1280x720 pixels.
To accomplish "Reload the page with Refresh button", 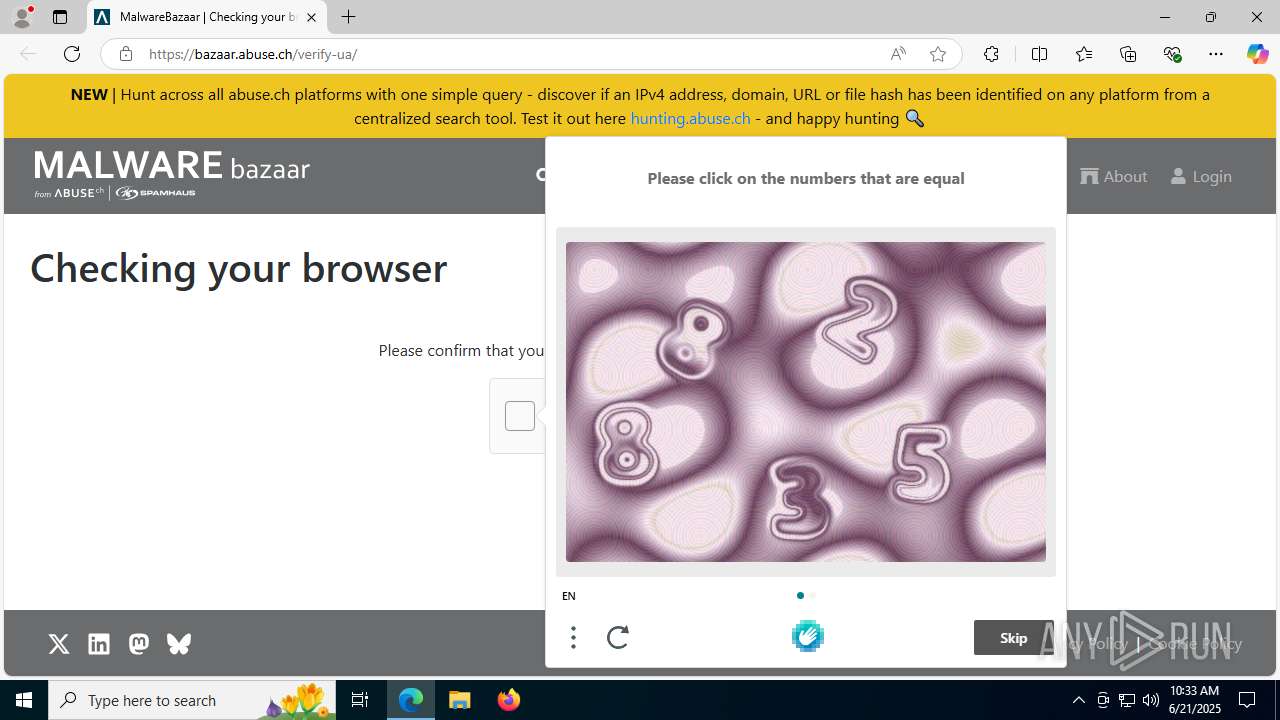I will [x=72, y=54].
